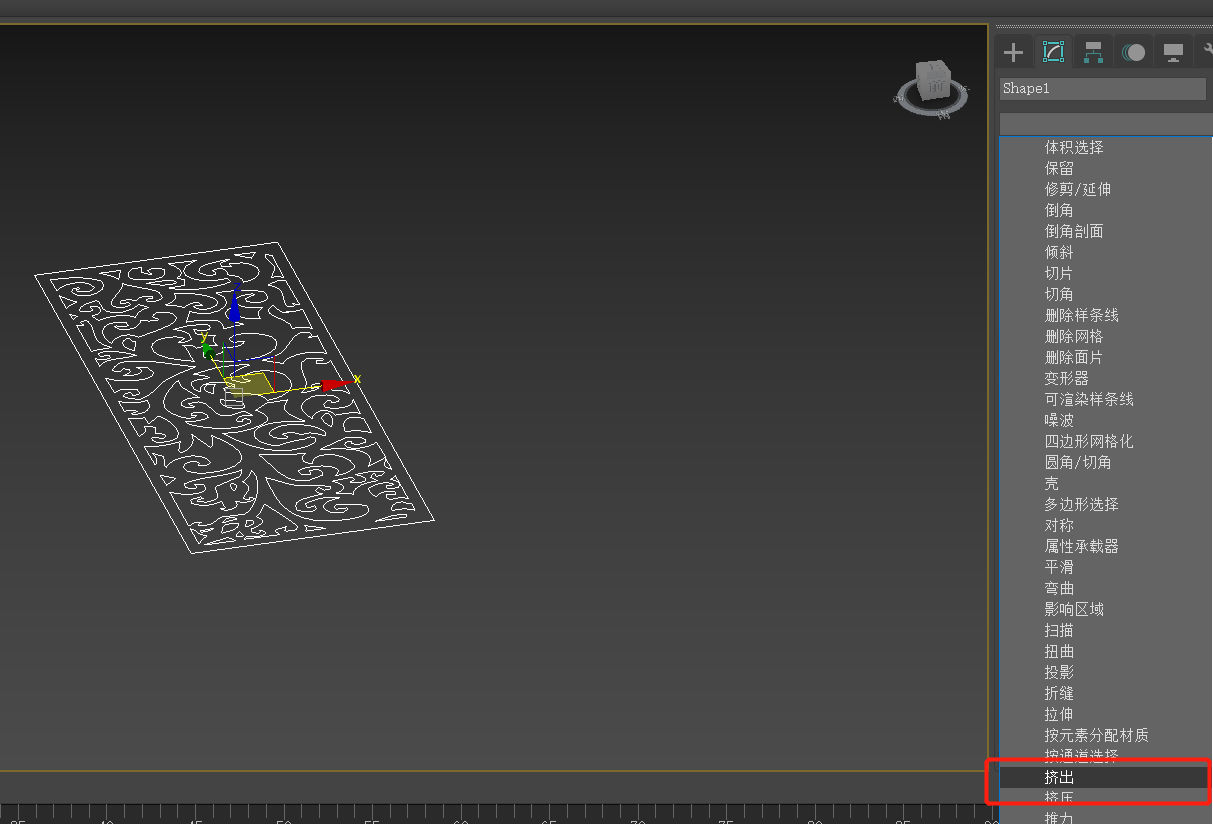Open the Hierarchy panel tab

[1093, 52]
